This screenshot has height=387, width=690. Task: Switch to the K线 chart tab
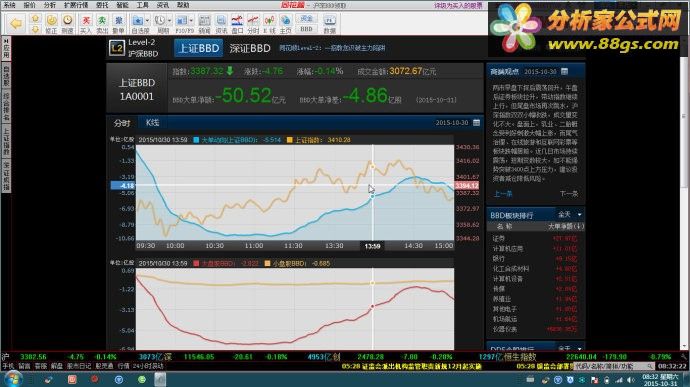[x=152, y=122]
